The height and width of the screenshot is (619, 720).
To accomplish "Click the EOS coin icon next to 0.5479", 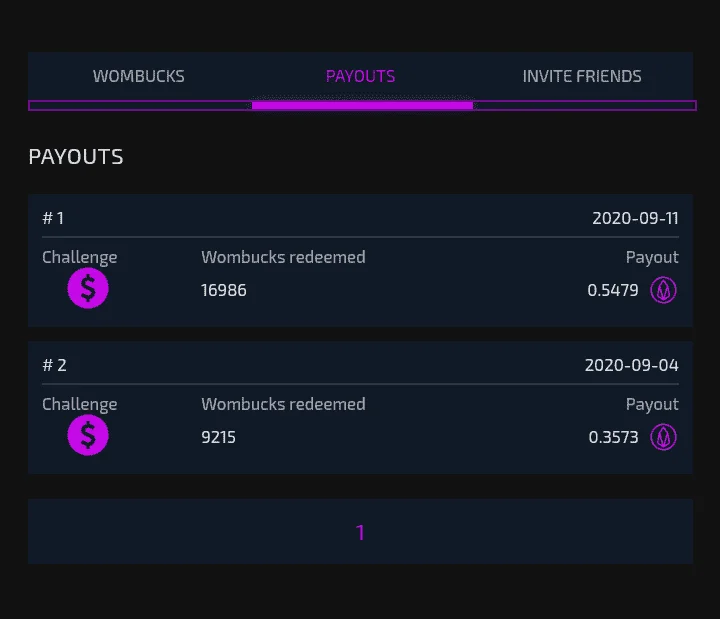I will pyautogui.click(x=663, y=290).
